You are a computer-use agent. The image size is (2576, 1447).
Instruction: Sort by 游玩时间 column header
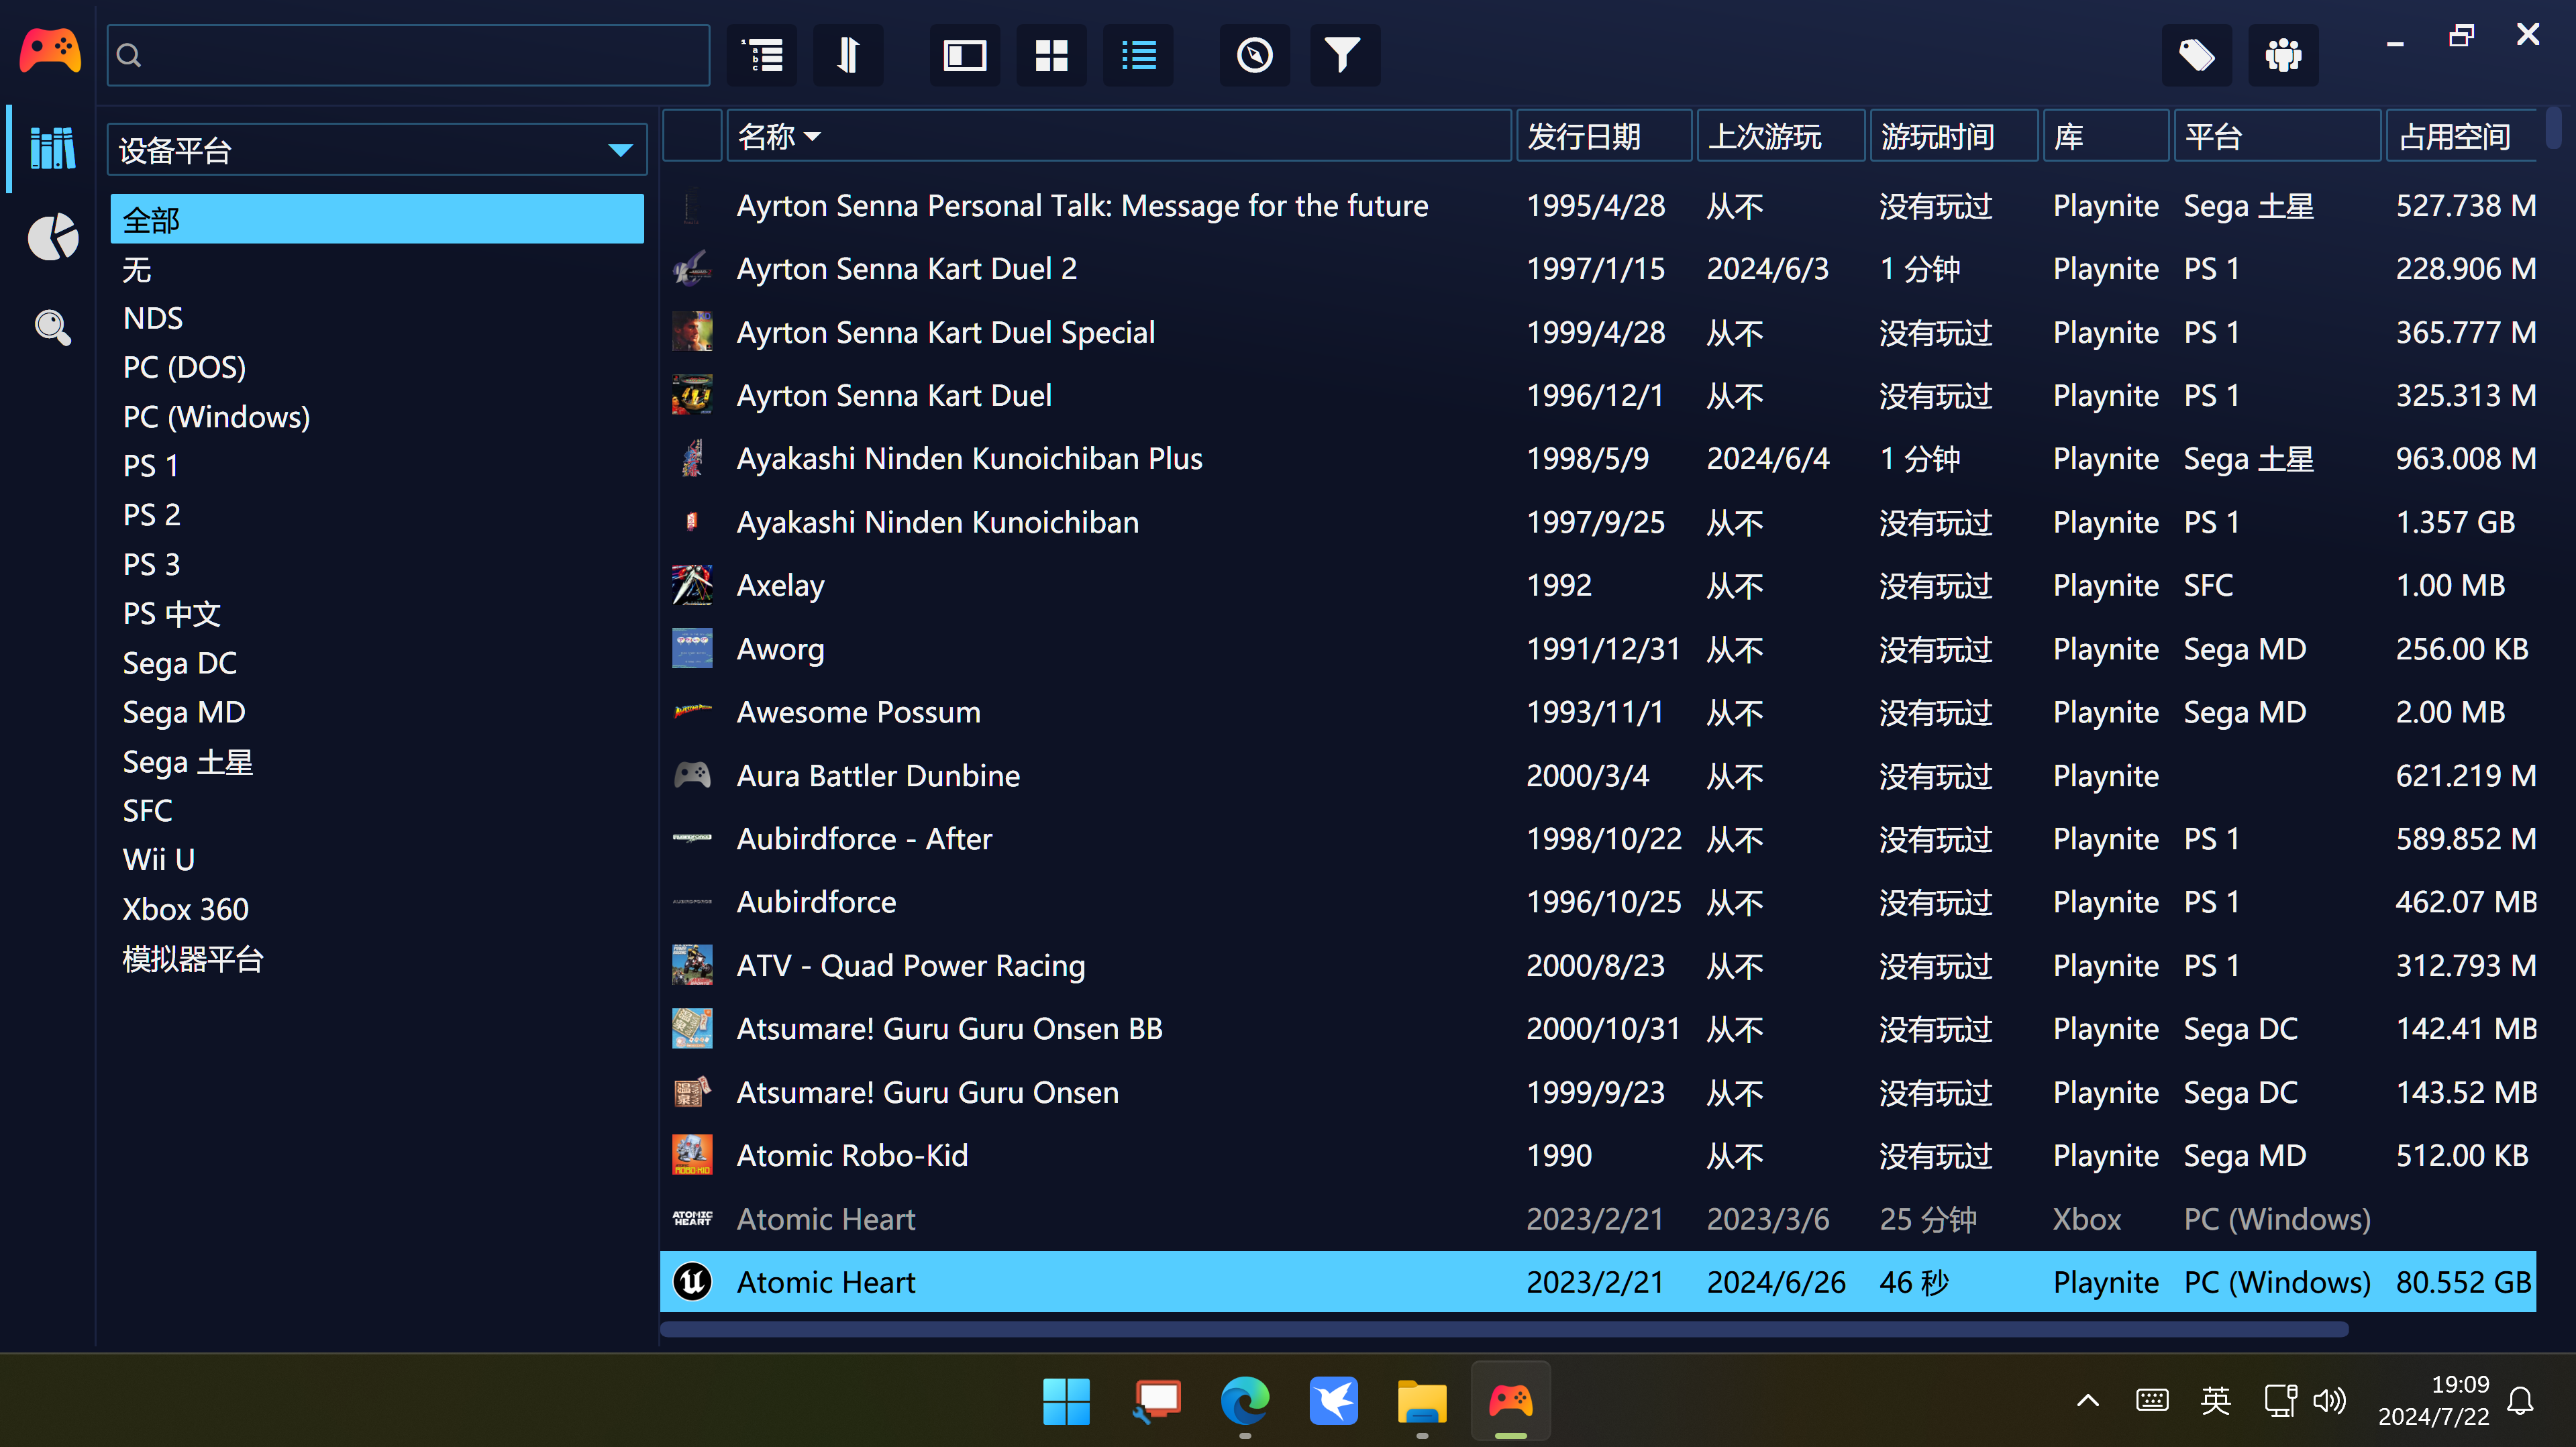[1954, 136]
